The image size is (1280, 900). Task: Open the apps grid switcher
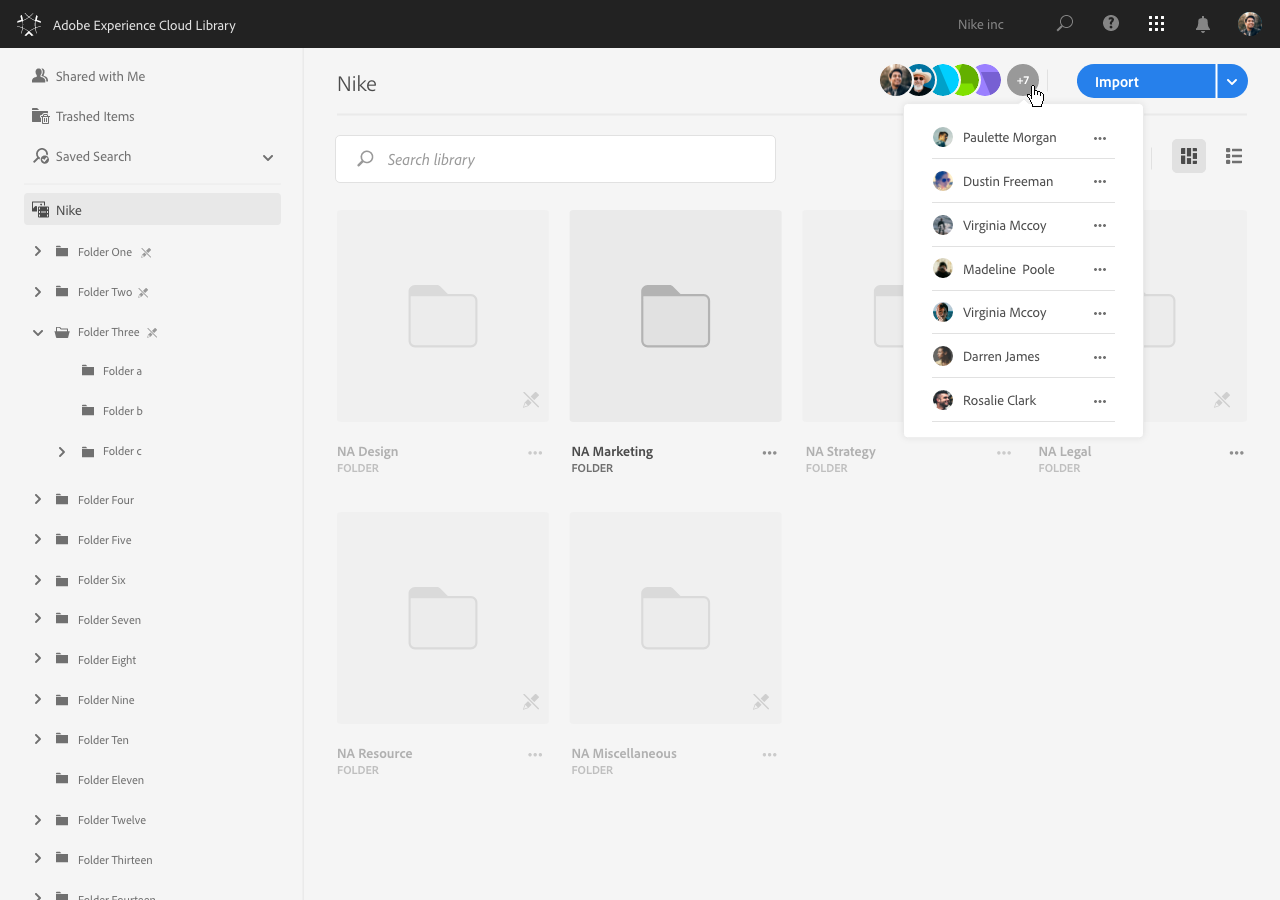point(1157,24)
